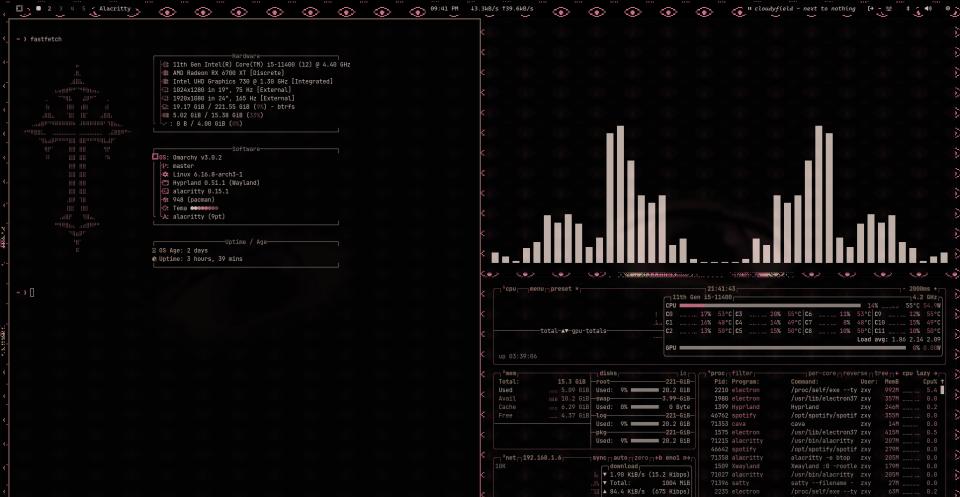This screenshot has height=497, width=960.
Task: Toggle reverse sorting in btop proc
Action: point(857,373)
